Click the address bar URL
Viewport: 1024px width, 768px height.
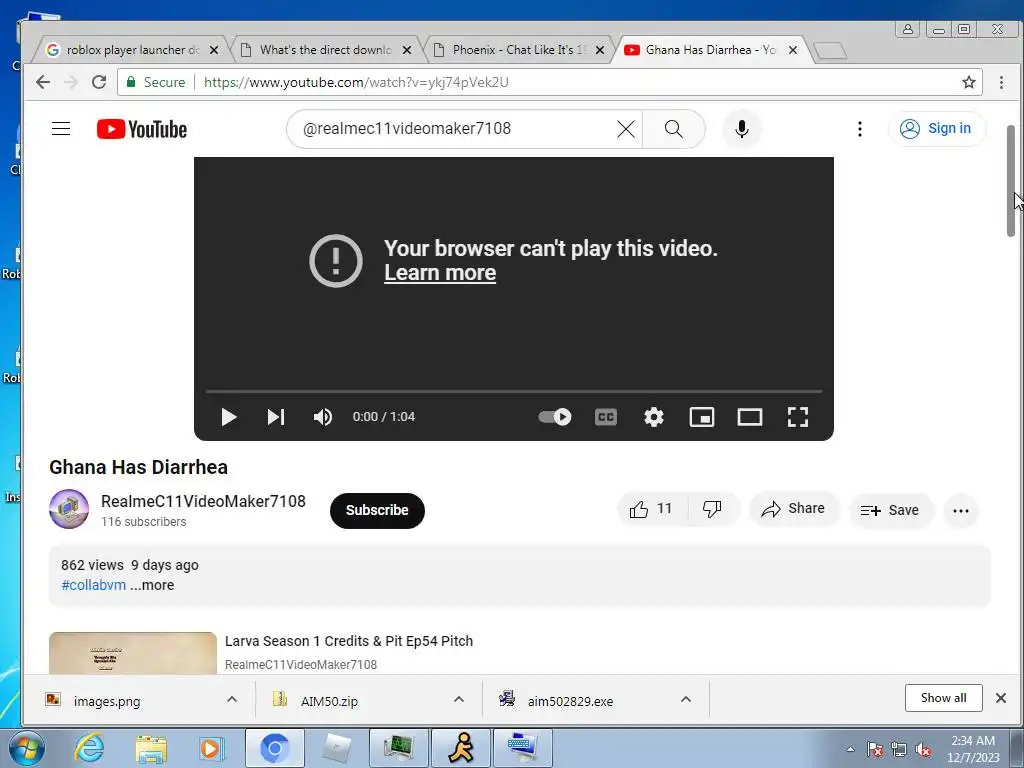click(356, 82)
